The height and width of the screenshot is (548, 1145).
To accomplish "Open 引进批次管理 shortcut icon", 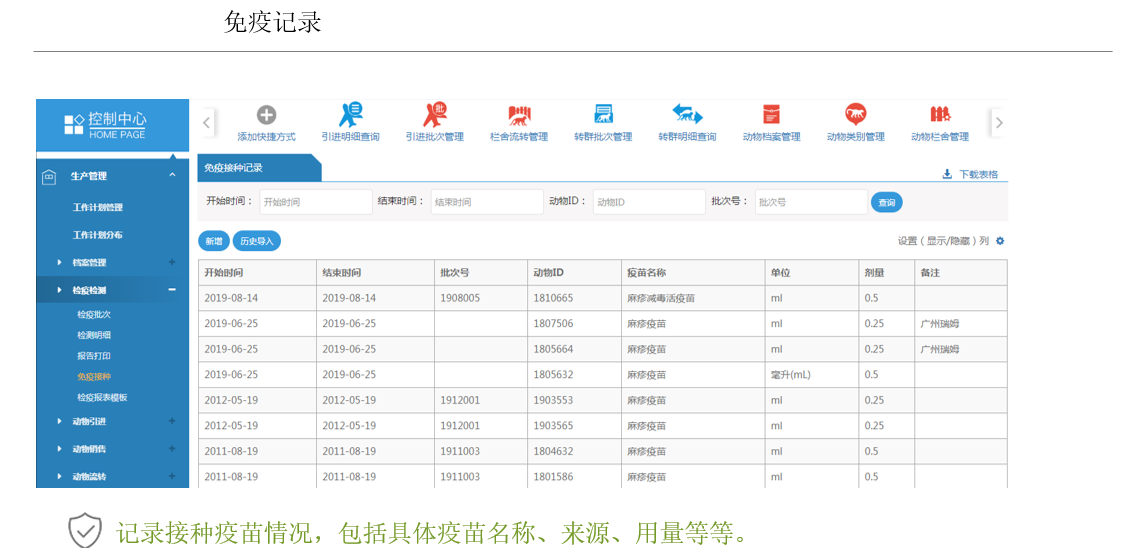I will coord(435,114).
